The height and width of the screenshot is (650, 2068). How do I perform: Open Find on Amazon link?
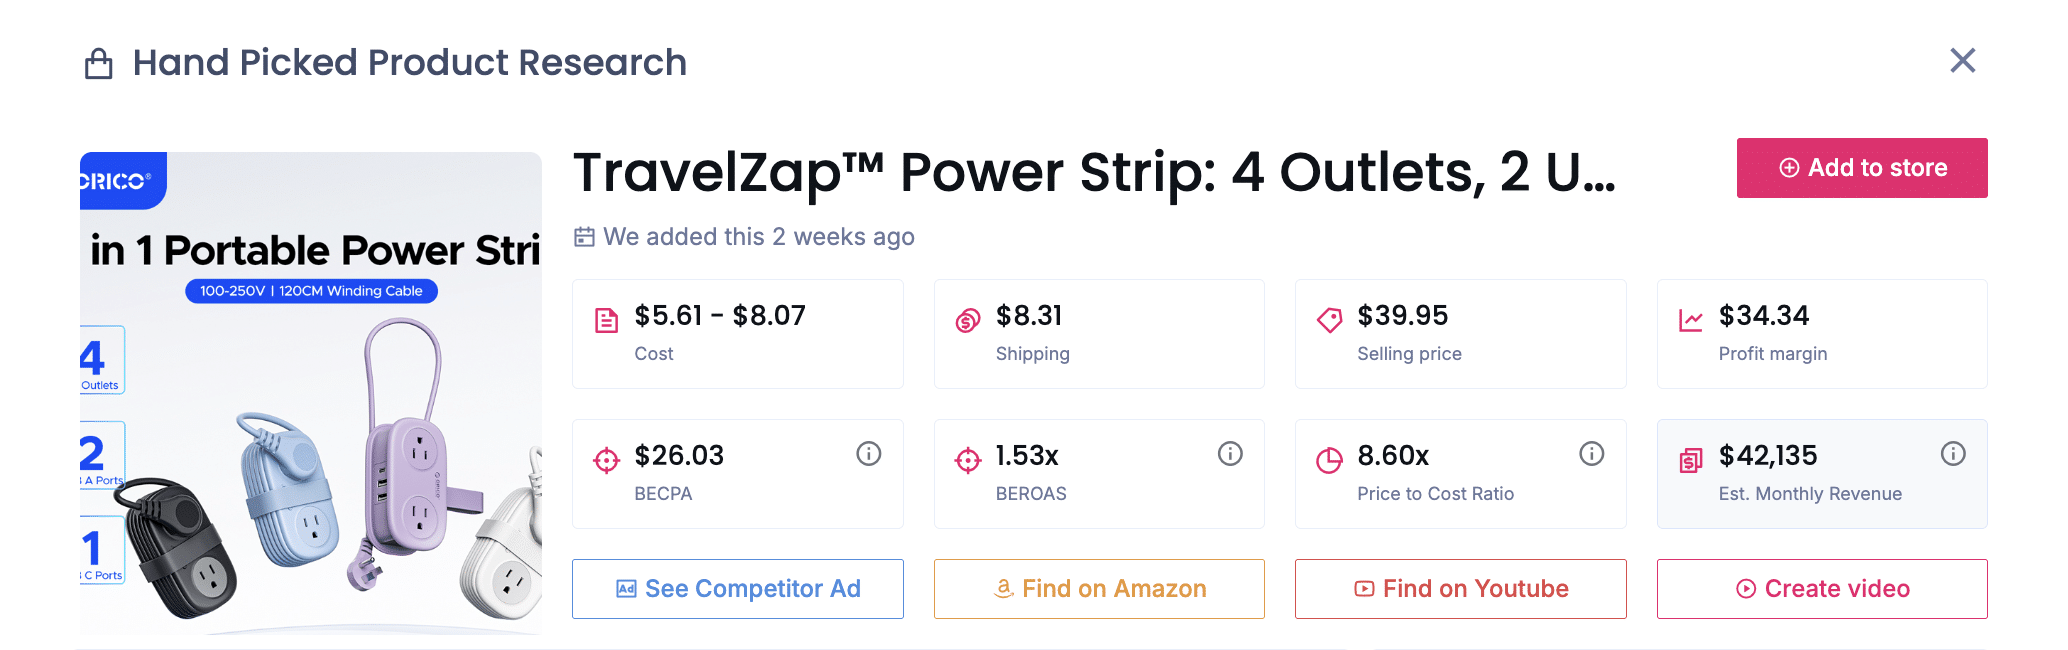point(1099,589)
